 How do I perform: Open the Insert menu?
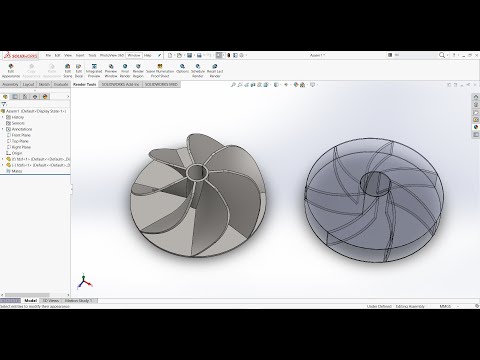click(80, 55)
